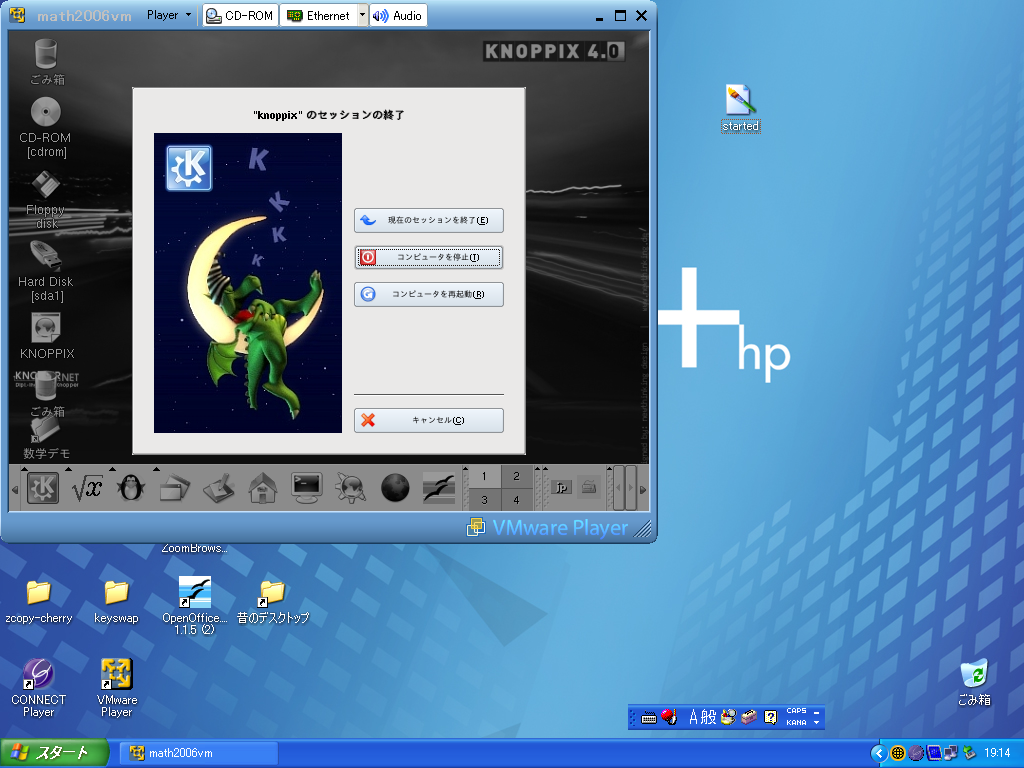Switch to virtual desktop 2
The height and width of the screenshot is (768, 1024).
pyautogui.click(x=517, y=476)
